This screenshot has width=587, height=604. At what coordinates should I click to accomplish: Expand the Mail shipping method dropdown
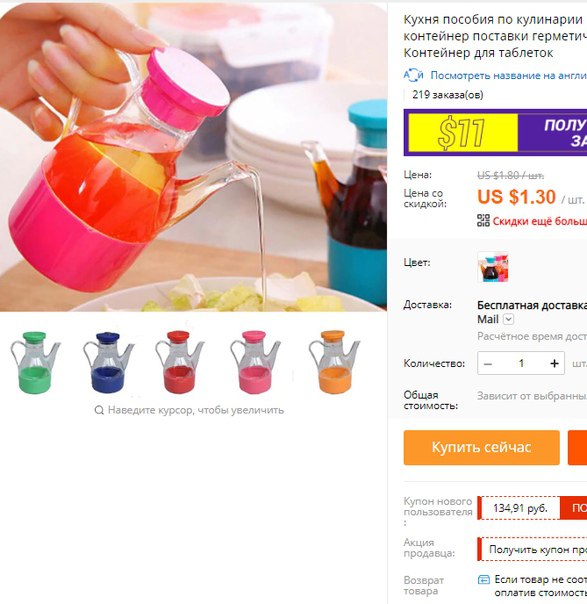[508, 319]
